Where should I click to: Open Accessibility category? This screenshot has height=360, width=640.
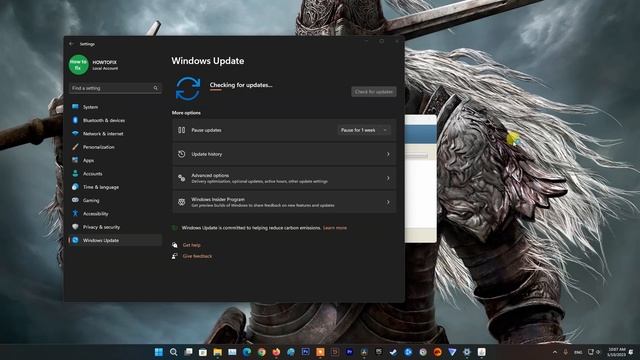[x=115, y=213]
